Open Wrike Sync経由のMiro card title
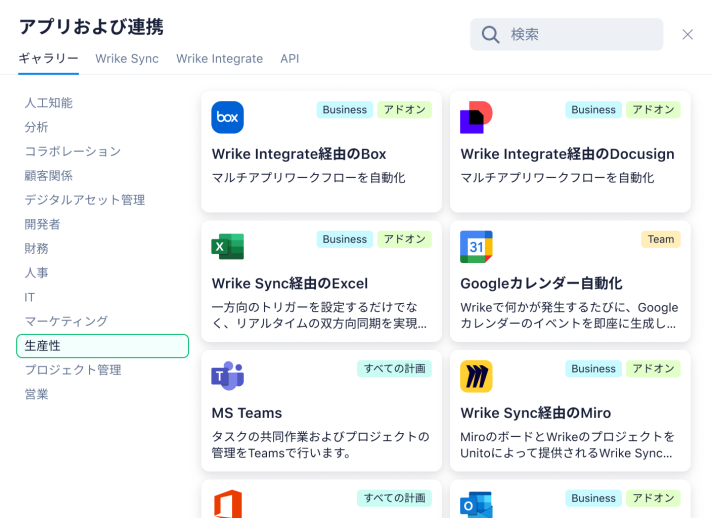The height and width of the screenshot is (518, 712). pyautogui.click(x=536, y=413)
